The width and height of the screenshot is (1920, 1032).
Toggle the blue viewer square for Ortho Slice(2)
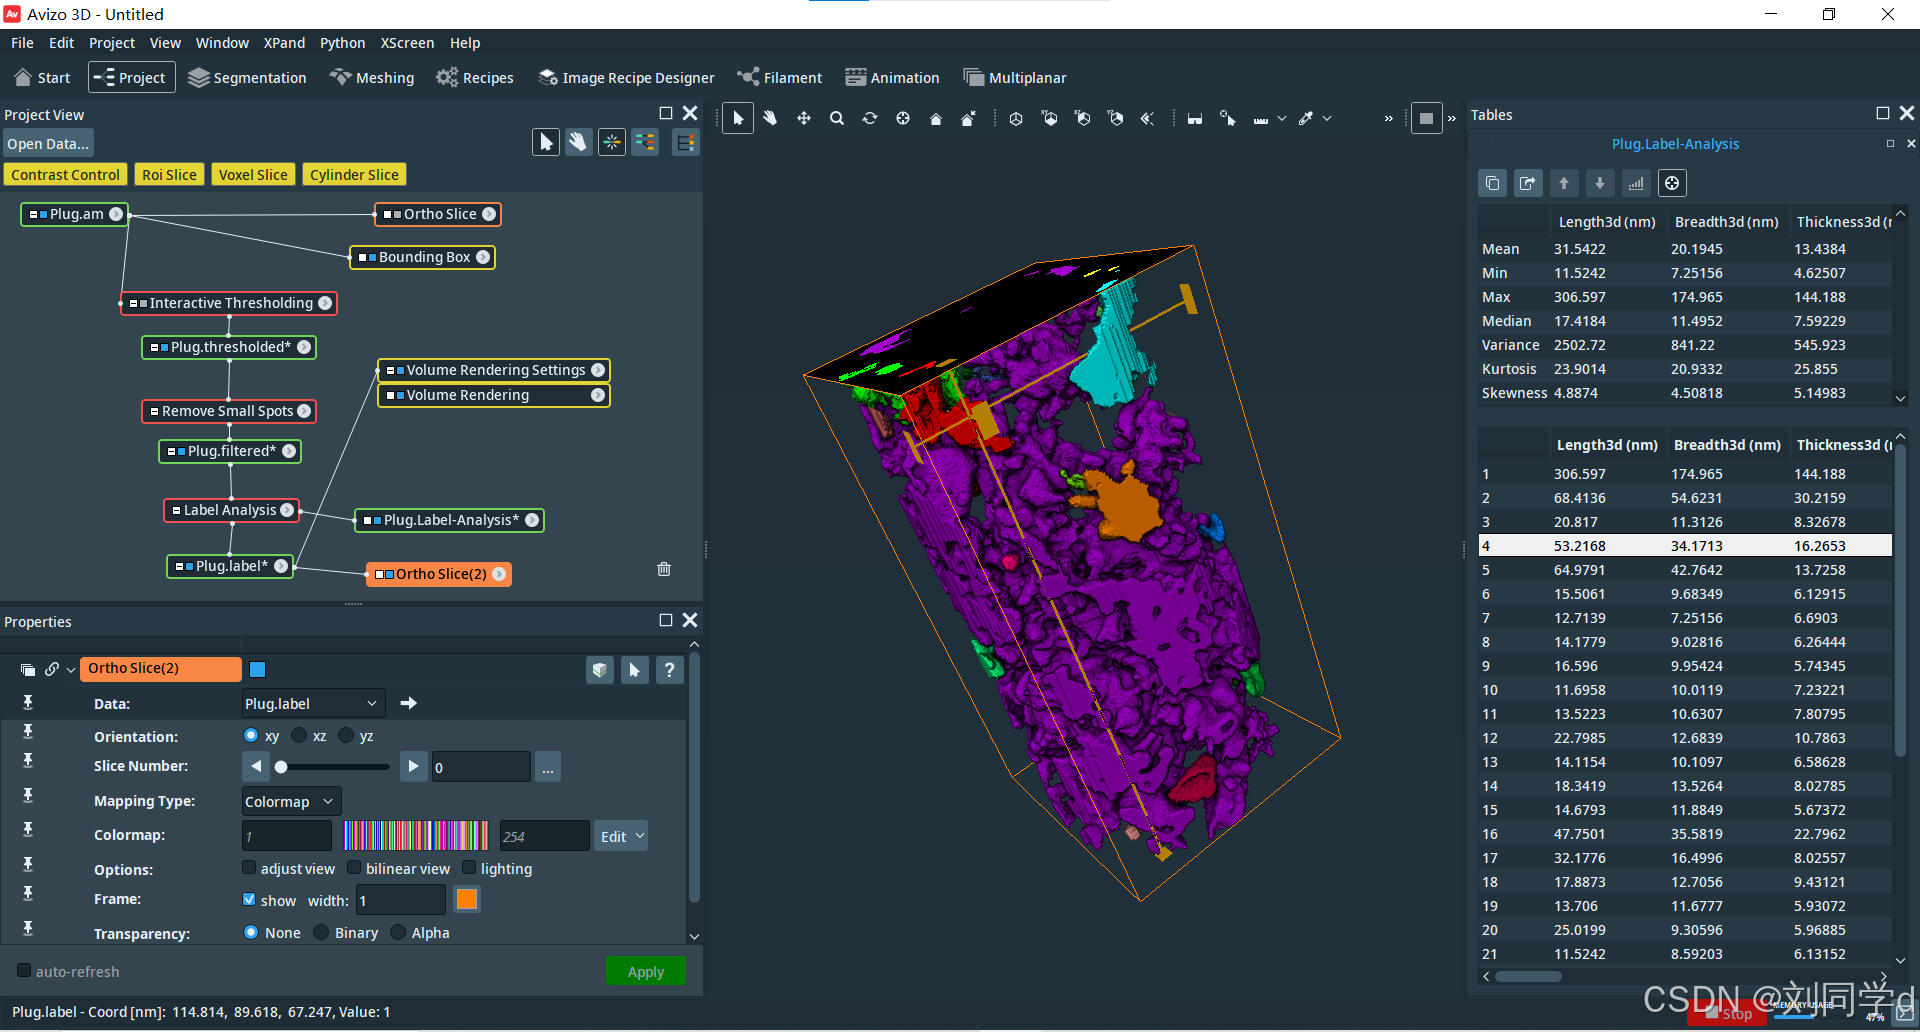pos(257,669)
